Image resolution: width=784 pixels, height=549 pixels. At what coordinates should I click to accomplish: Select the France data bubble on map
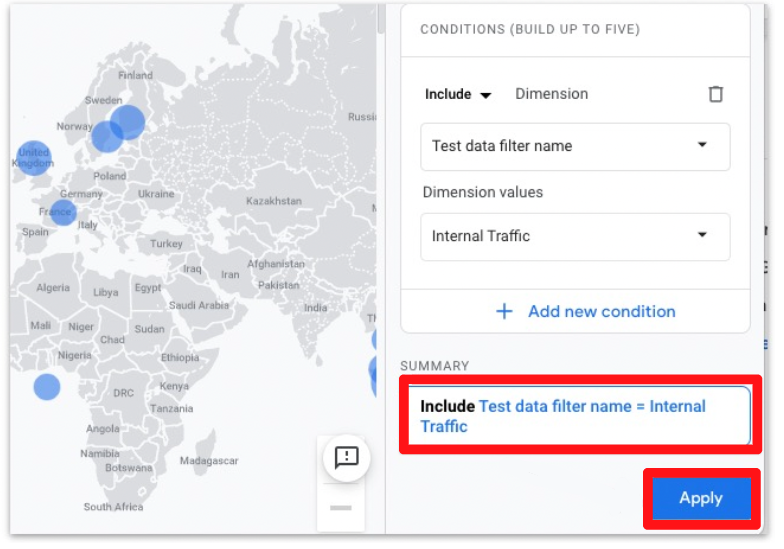pyautogui.click(x=62, y=212)
